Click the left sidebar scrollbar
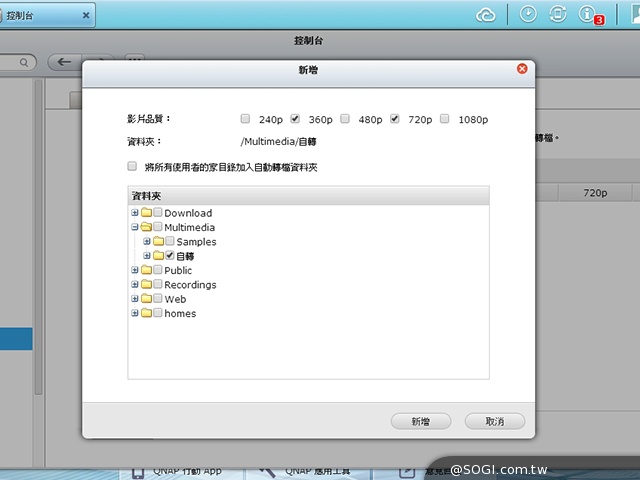 click(x=38, y=237)
